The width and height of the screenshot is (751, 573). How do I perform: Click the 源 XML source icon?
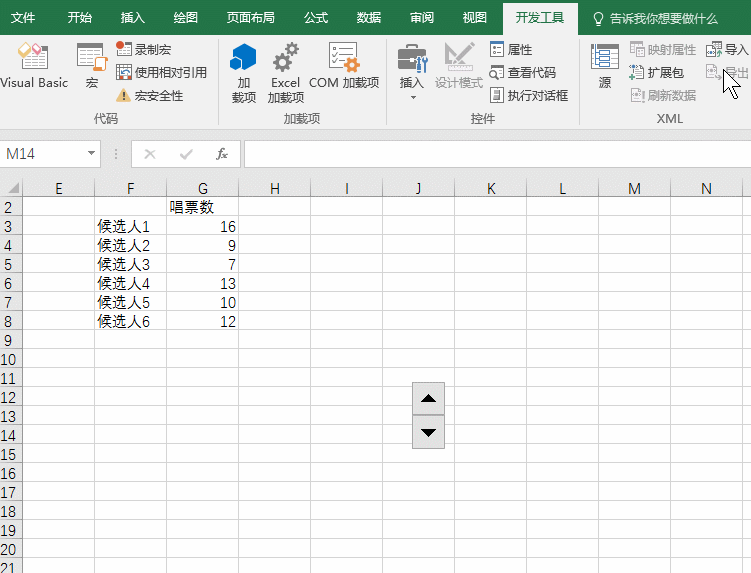605,66
